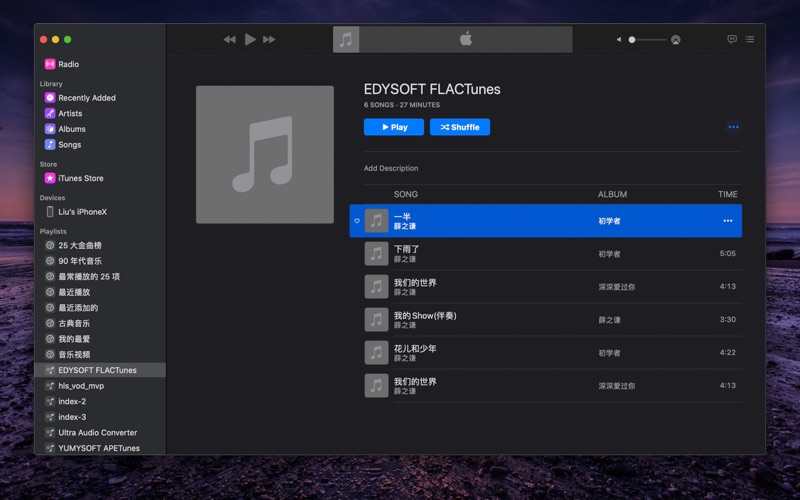Click the rewind playback button
This screenshot has width=800, height=500.
(230, 39)
